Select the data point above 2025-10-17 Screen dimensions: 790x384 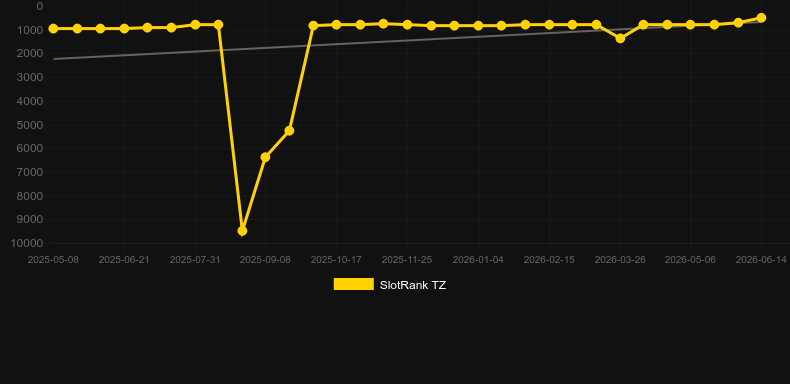[337, 25]
